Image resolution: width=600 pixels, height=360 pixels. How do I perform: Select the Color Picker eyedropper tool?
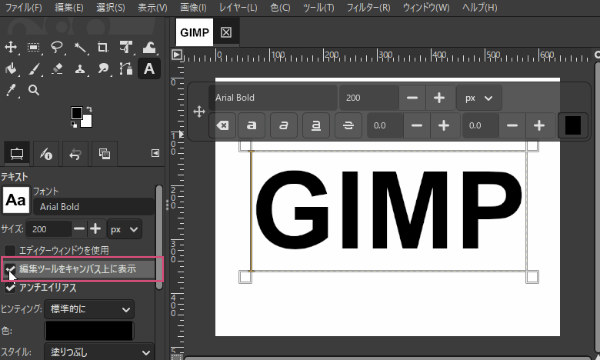[x=11, y=90]
